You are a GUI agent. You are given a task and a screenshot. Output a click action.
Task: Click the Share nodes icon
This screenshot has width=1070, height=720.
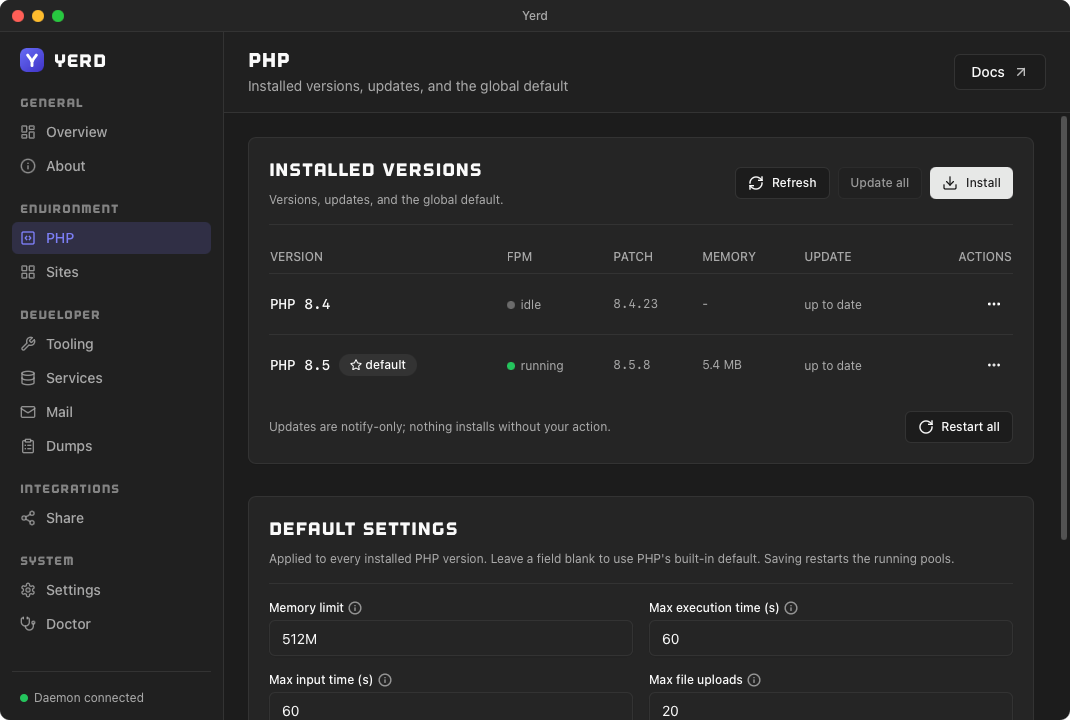(x=28, y=518)
